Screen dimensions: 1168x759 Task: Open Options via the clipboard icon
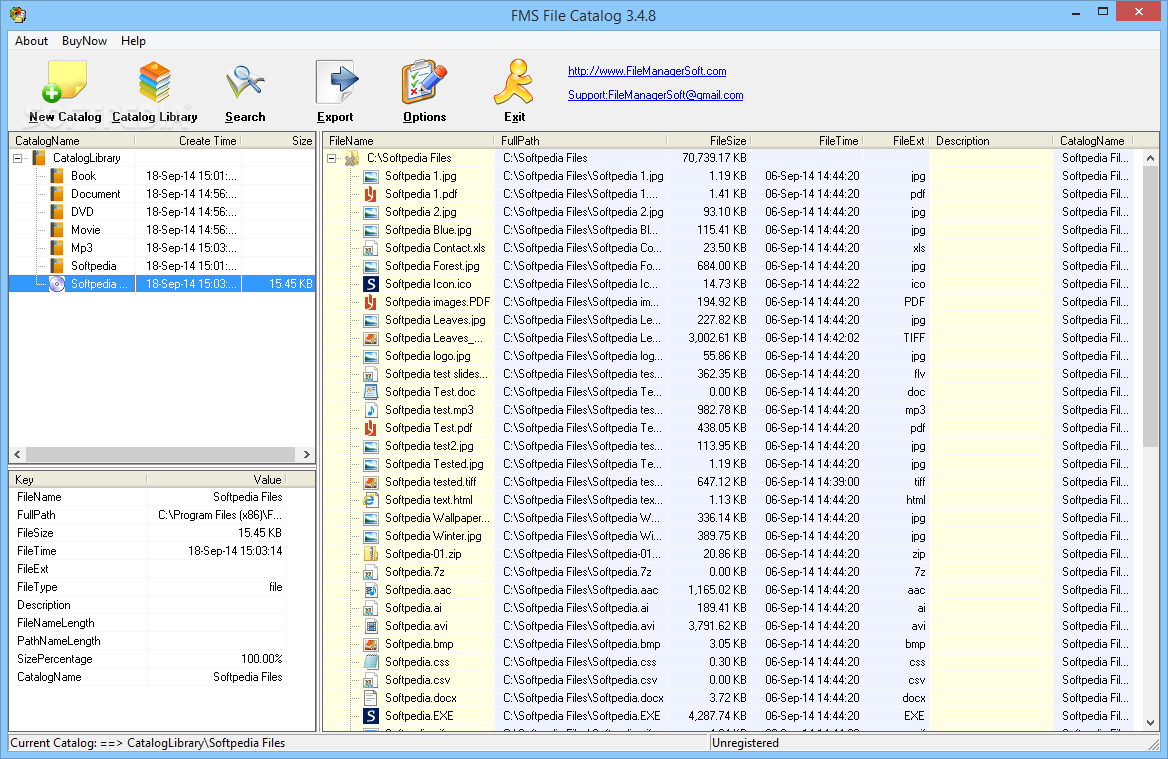point(423,82)
